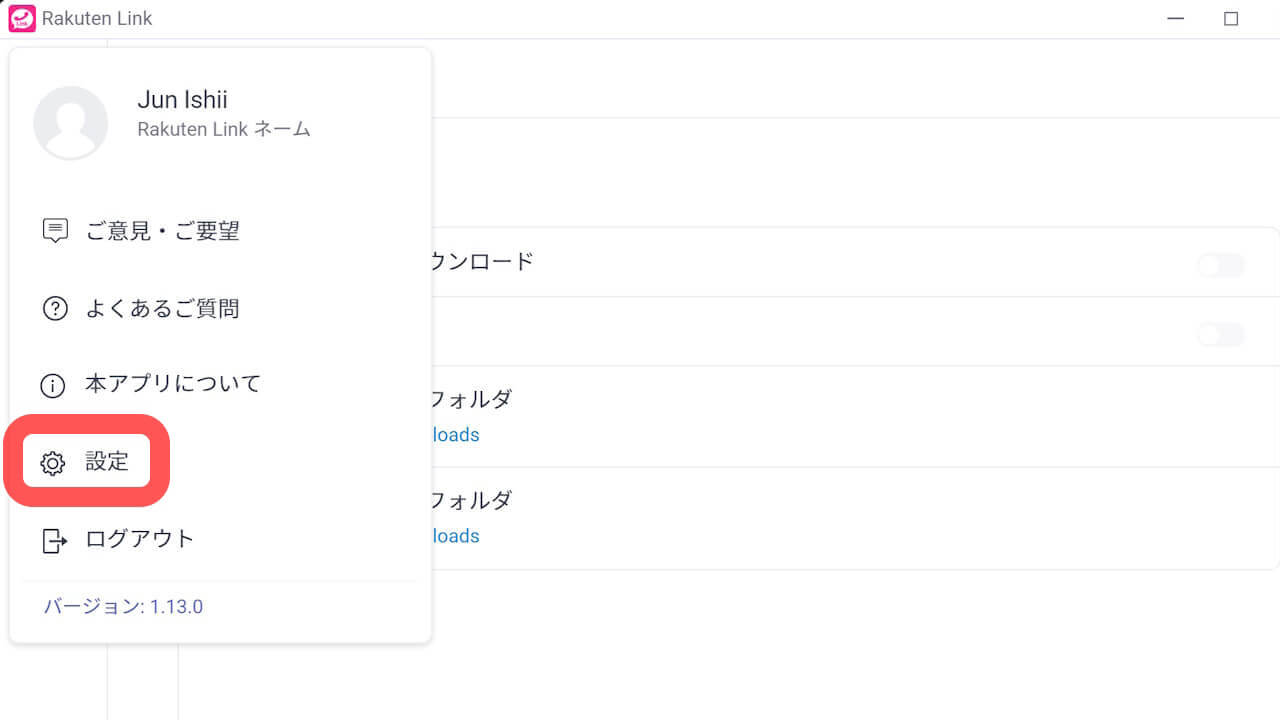Screen dimensions: 1280x720
Task: Turn on the second toggle switch below it
Action: [x=1219, y=335]
